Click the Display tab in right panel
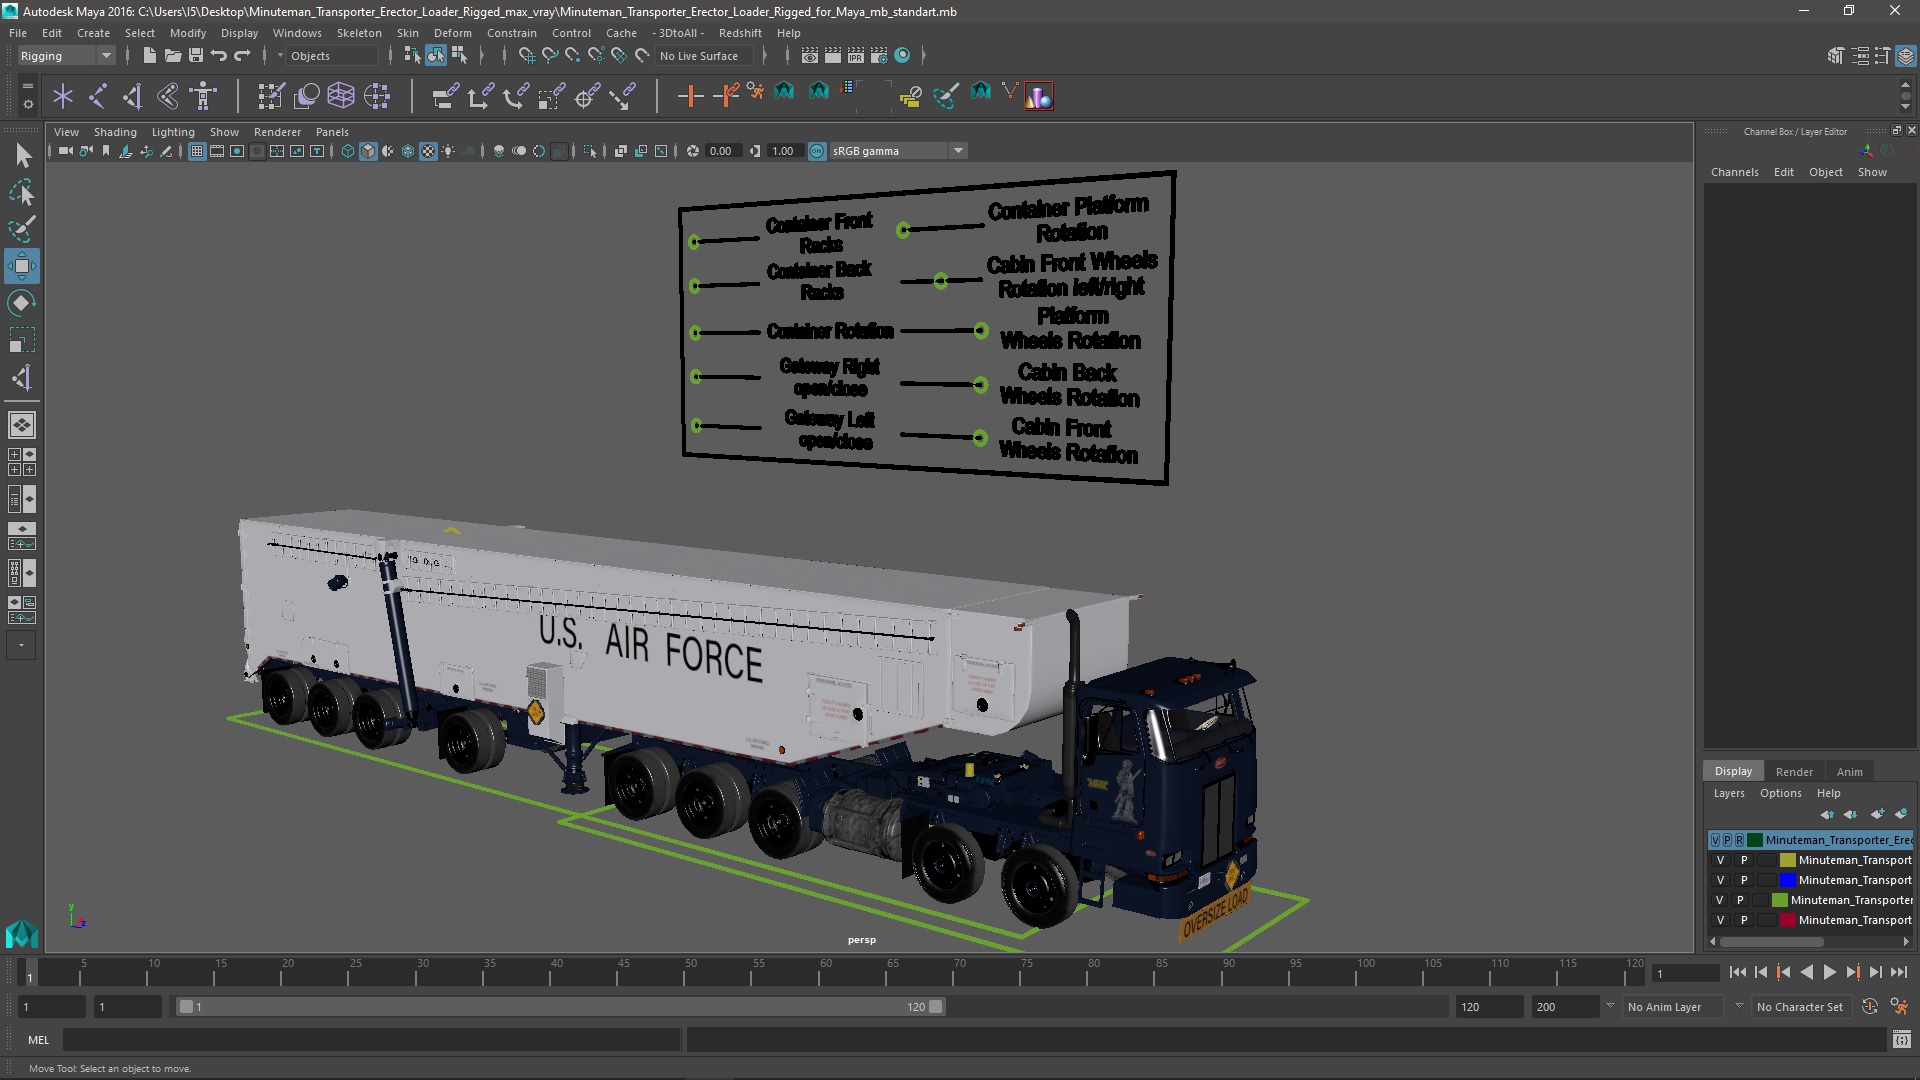This screenshot has height=1080, width=1920. pos(1733,770)
